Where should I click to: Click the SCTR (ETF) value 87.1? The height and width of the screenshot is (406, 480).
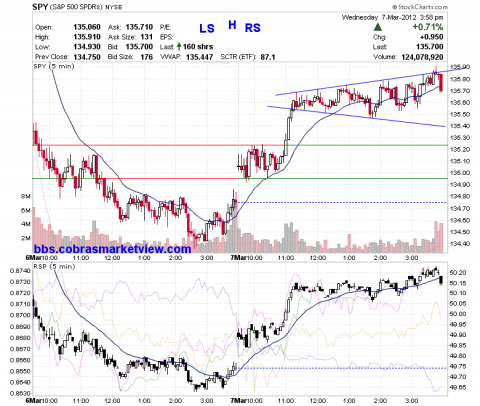pyautogui.click(x=268, y=57)
